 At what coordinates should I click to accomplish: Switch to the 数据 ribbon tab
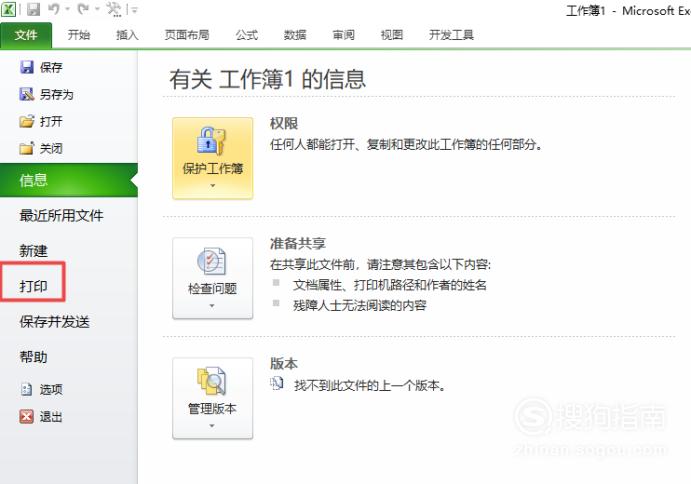point(295,35)
